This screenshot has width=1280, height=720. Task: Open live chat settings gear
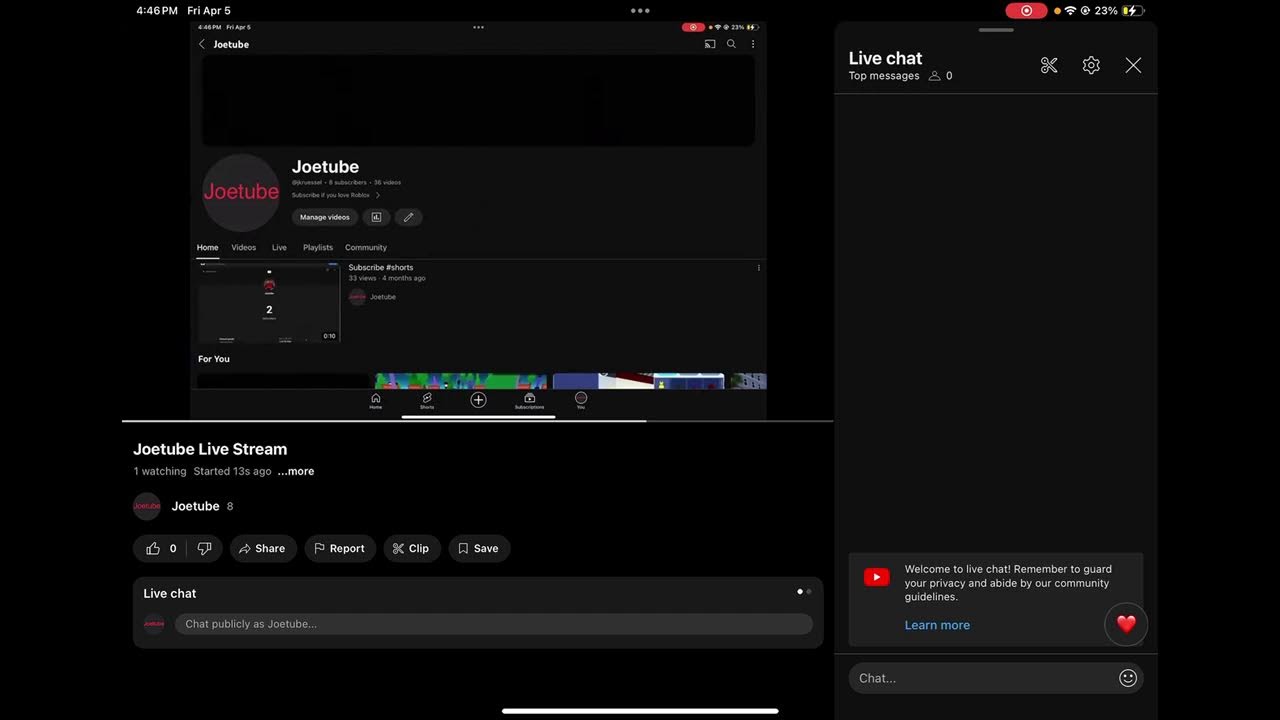pyautogui.click(x=1091, y=65)
